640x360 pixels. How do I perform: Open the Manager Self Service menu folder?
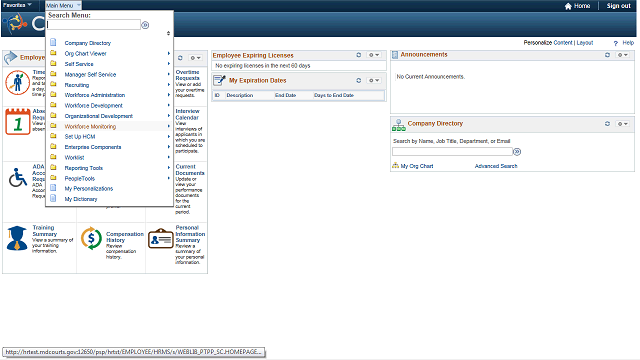pos(90,75)
